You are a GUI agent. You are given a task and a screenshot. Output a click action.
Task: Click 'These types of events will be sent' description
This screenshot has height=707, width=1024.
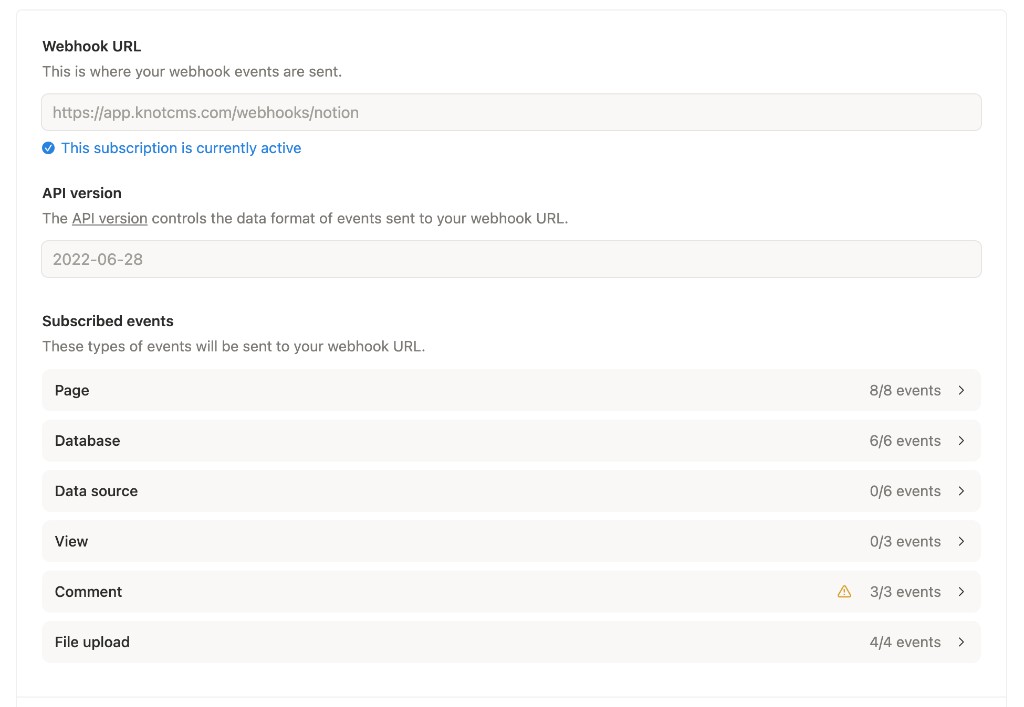point(234,347)
